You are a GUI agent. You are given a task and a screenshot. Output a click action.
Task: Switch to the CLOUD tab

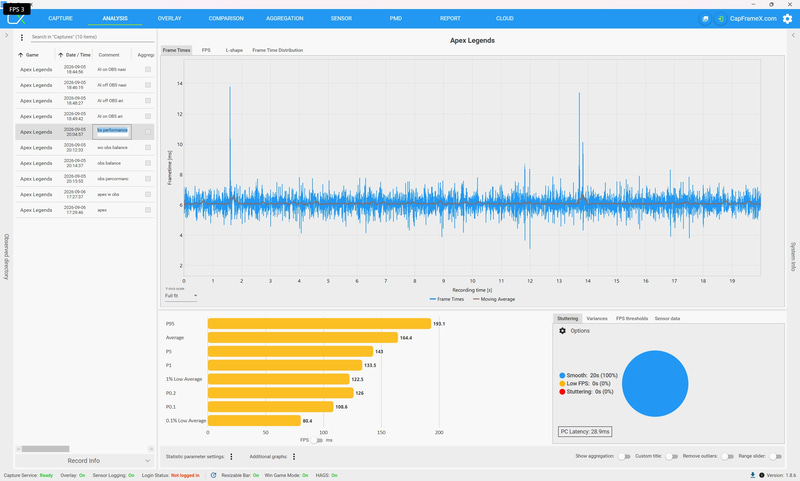505,18
